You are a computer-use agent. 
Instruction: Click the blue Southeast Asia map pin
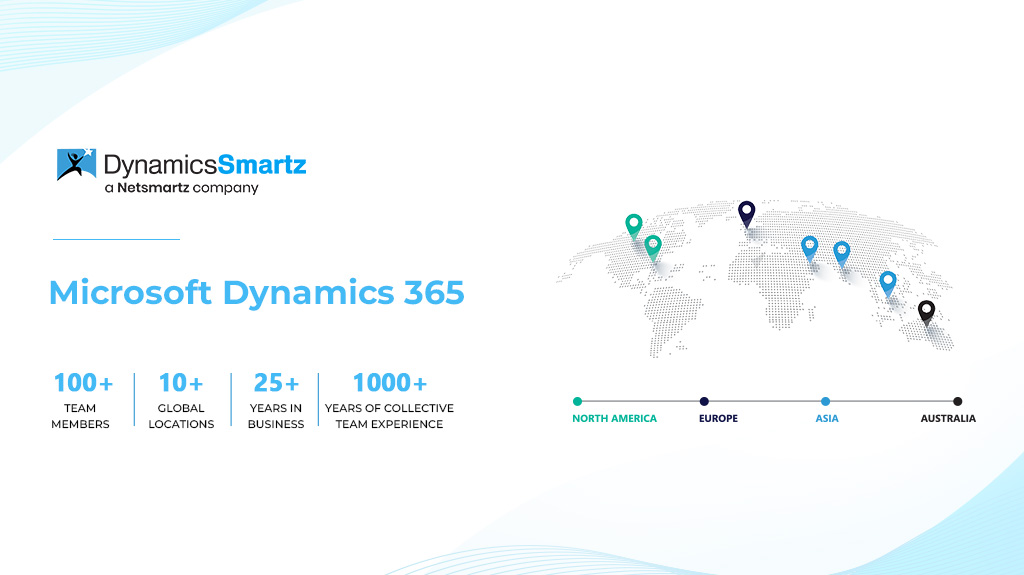887,282
